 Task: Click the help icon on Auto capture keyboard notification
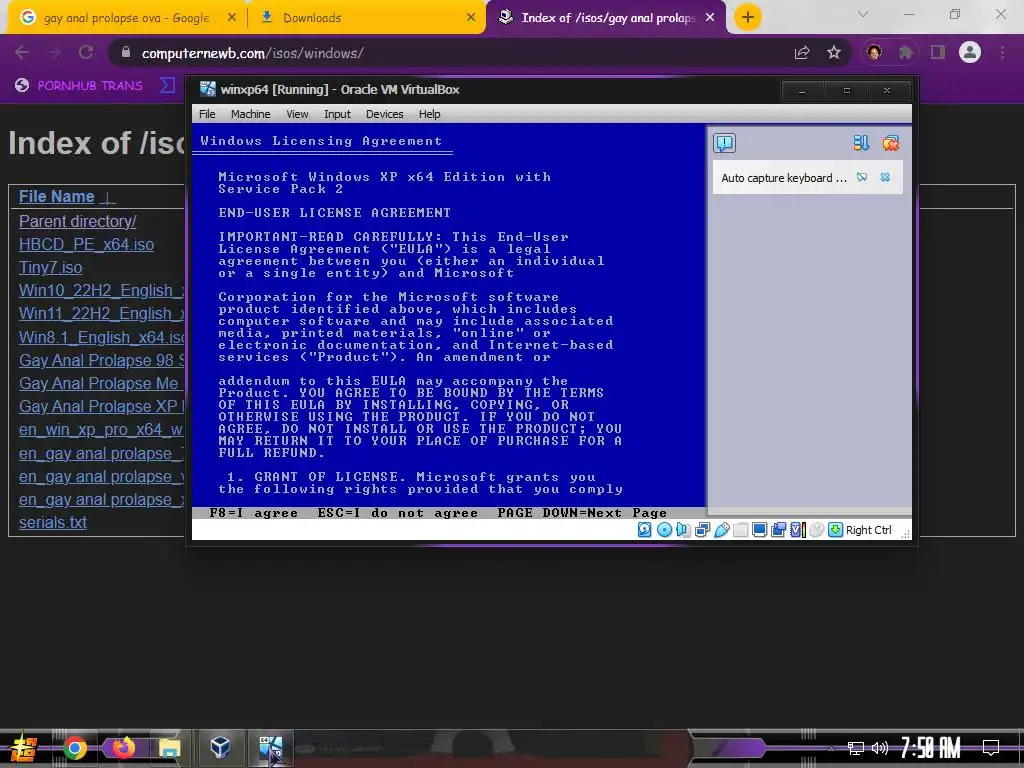click(862, 177)
